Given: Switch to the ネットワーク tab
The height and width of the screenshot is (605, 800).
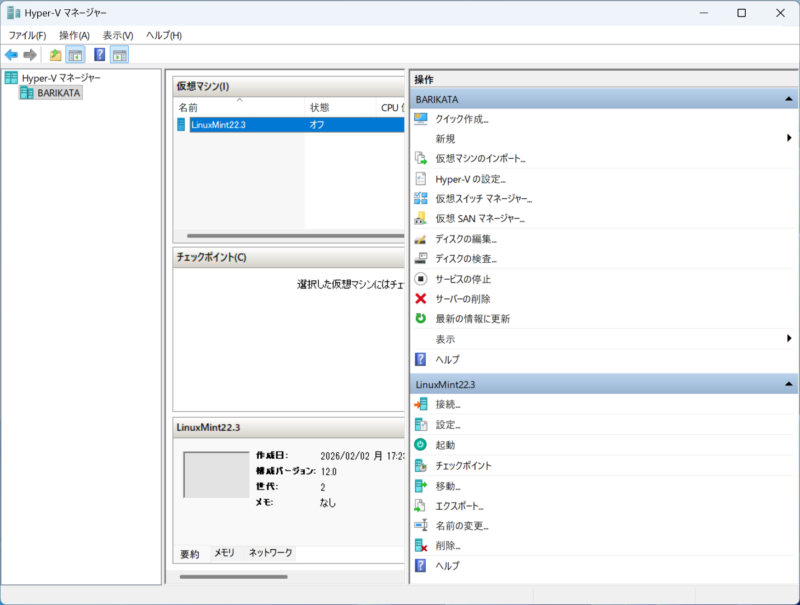Looking at the screenshot, I should [270, 553].
